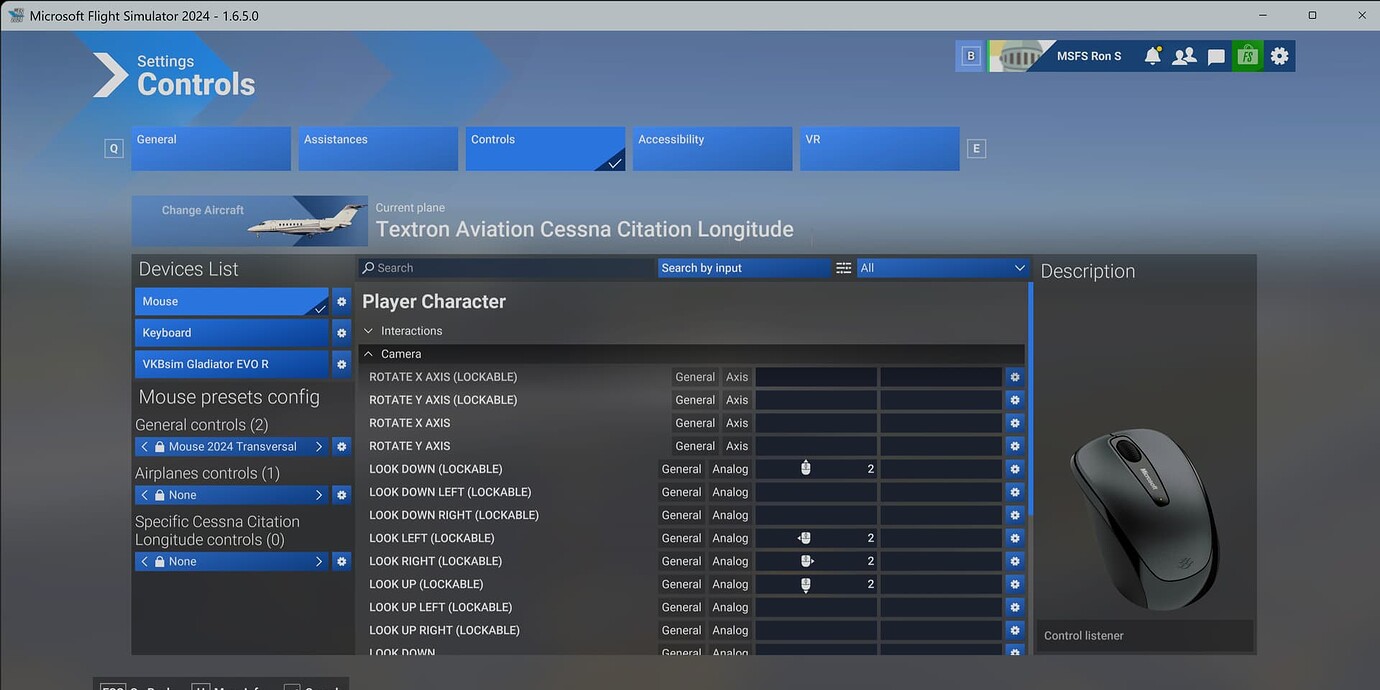Open gear for LOOK UP (LOCKABLE)
The height and width of the screenshot is (690, 1380).
(1015, 584)
